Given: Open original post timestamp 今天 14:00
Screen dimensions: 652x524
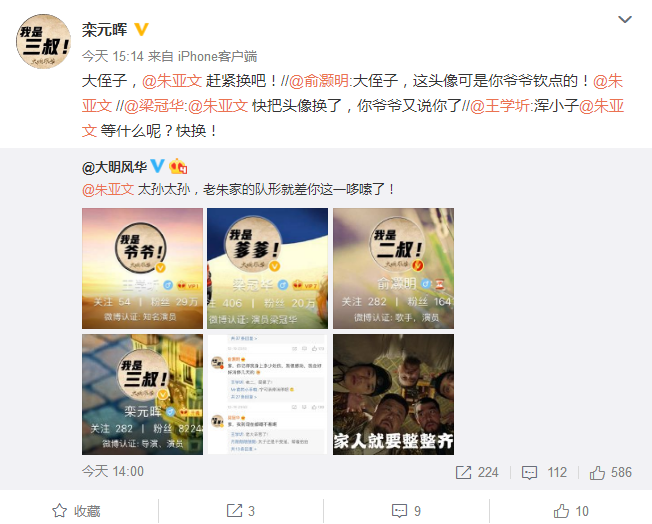Looking at the screenshot, I should (113, 471).
